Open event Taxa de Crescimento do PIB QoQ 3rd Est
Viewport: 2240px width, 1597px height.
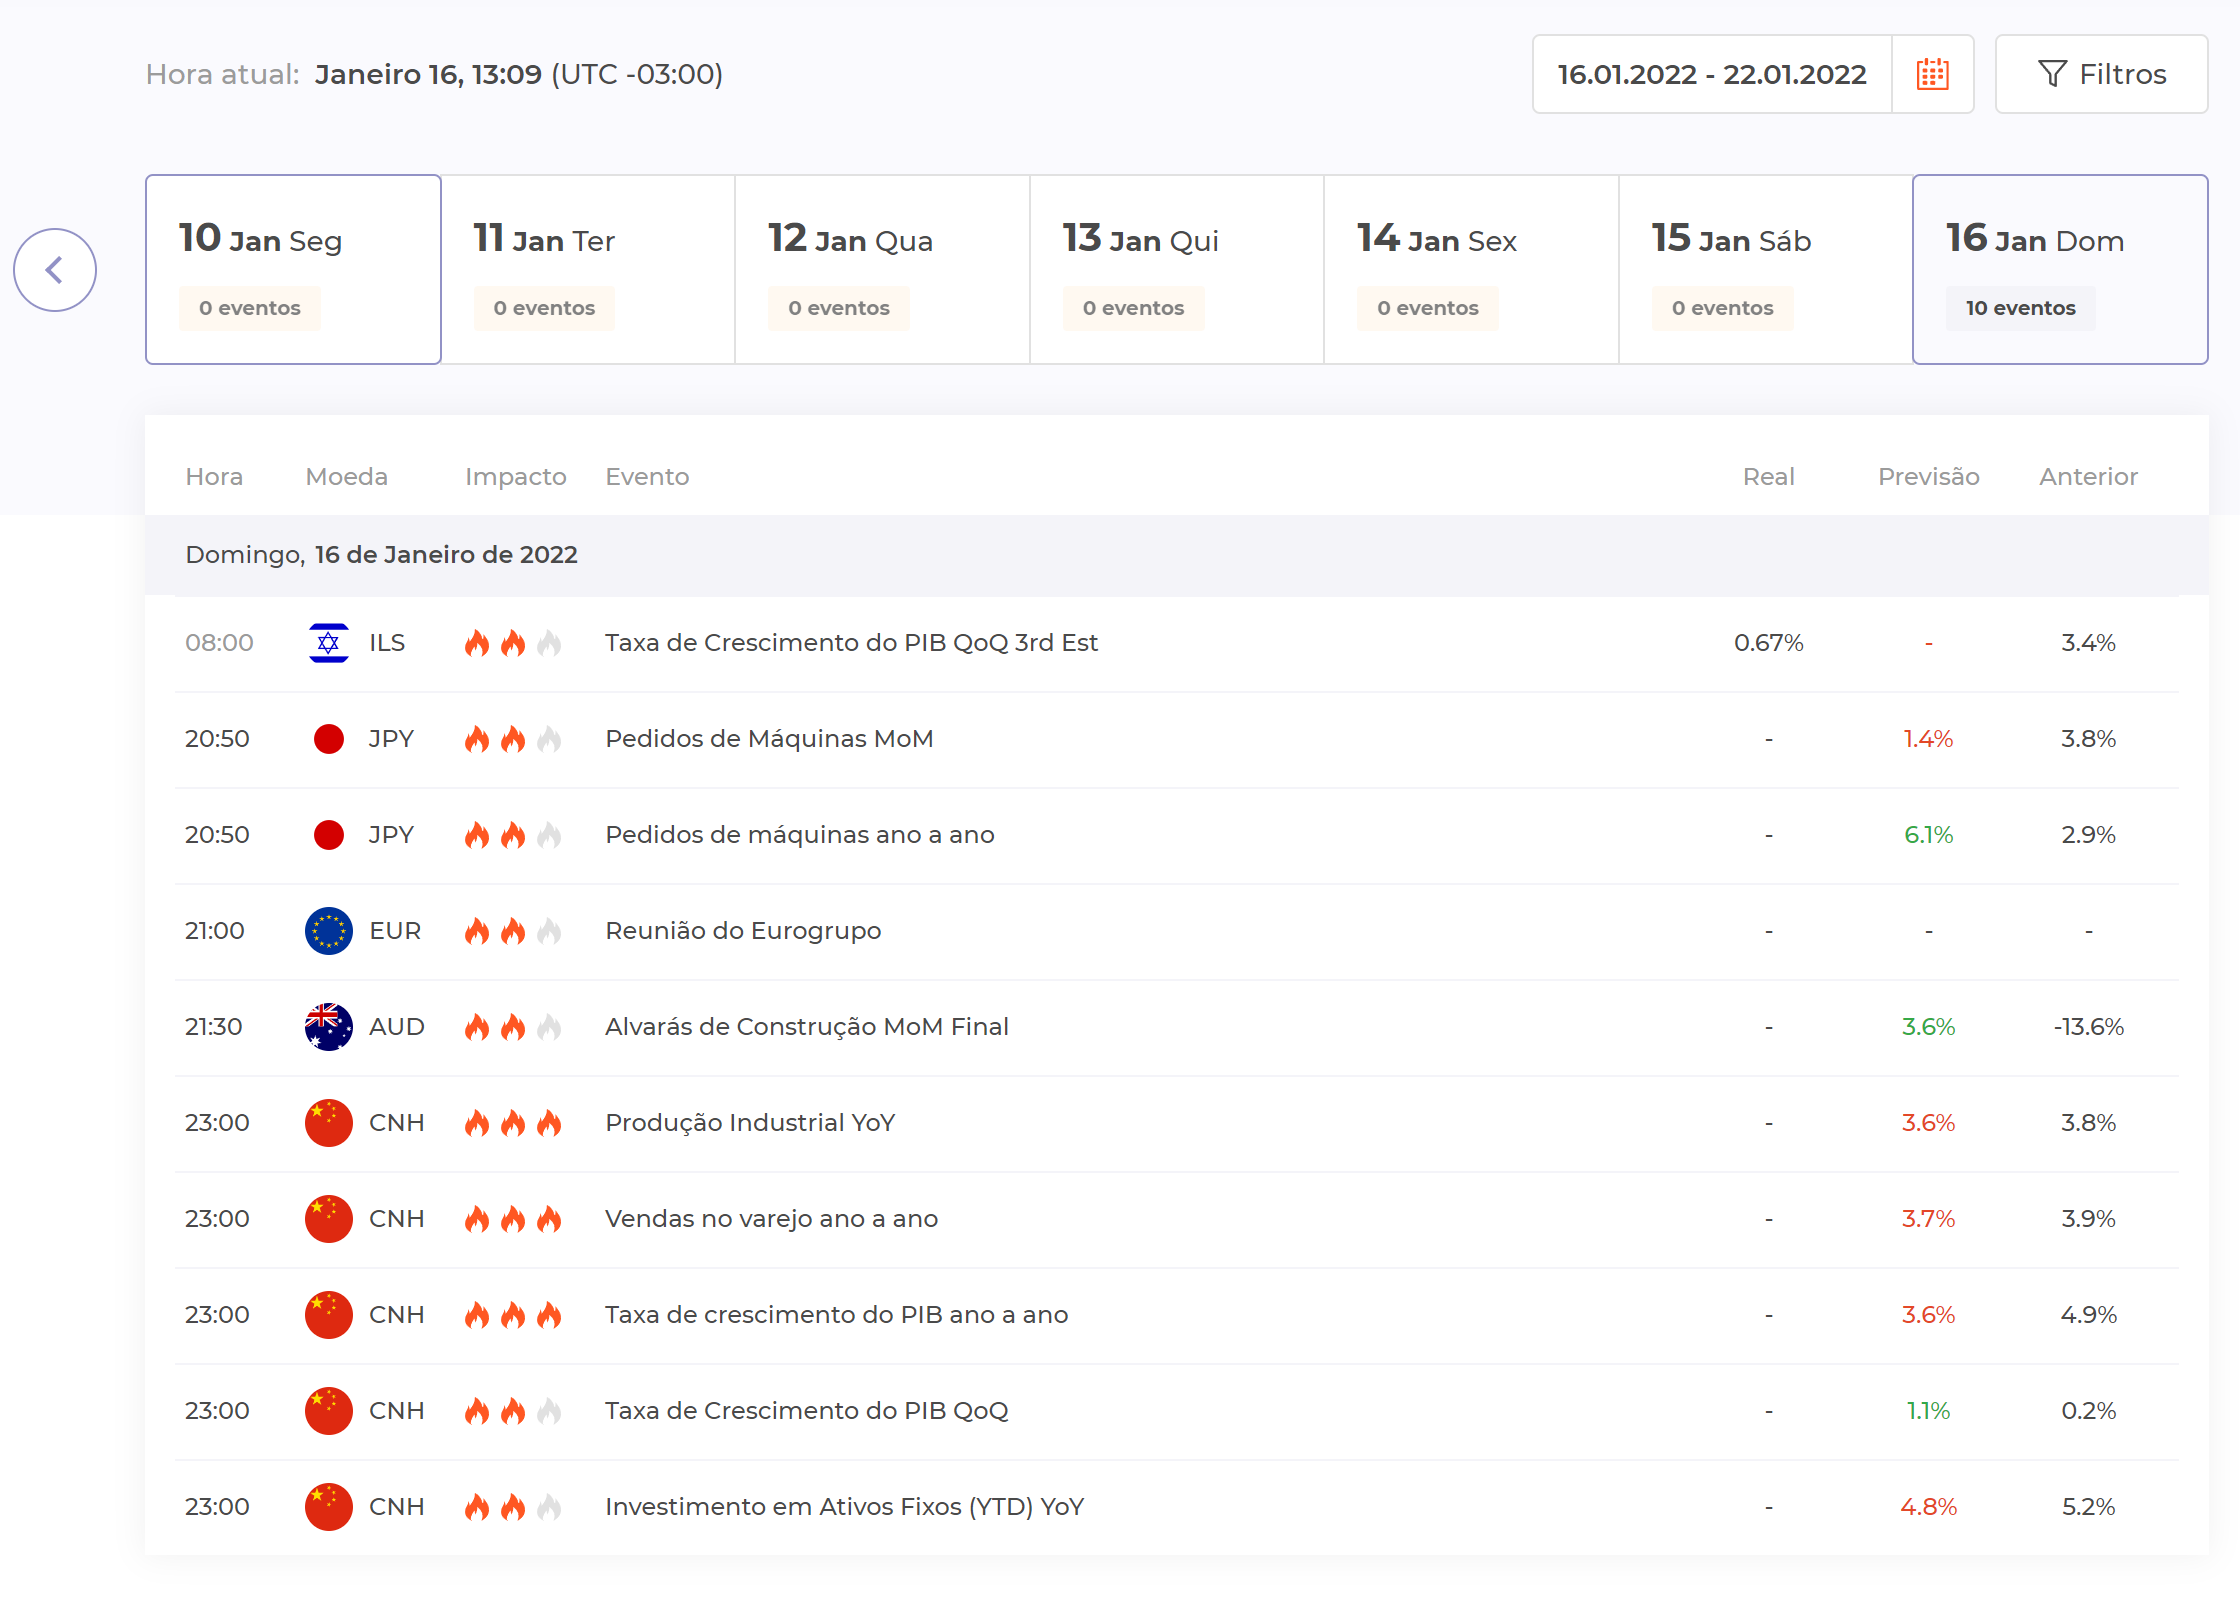tap(851, 643)
